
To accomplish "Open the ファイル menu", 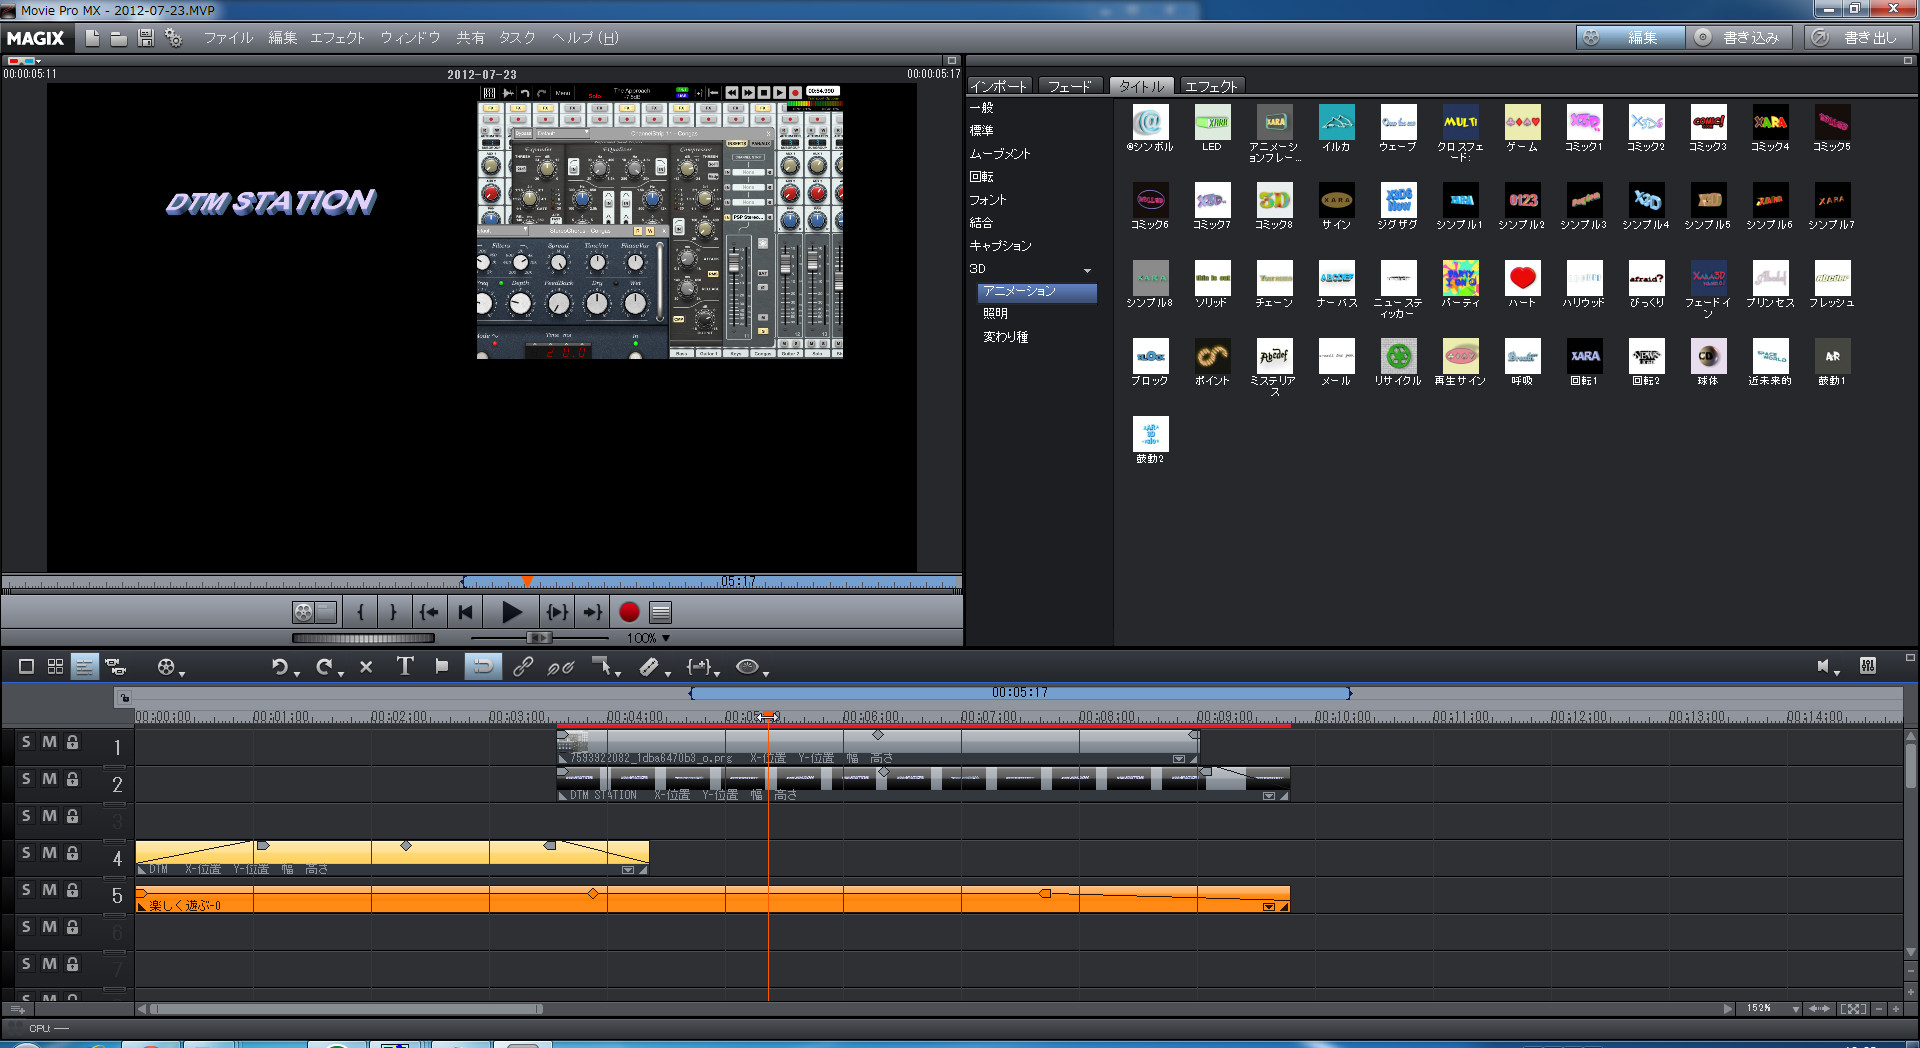I will pos(228,38).
